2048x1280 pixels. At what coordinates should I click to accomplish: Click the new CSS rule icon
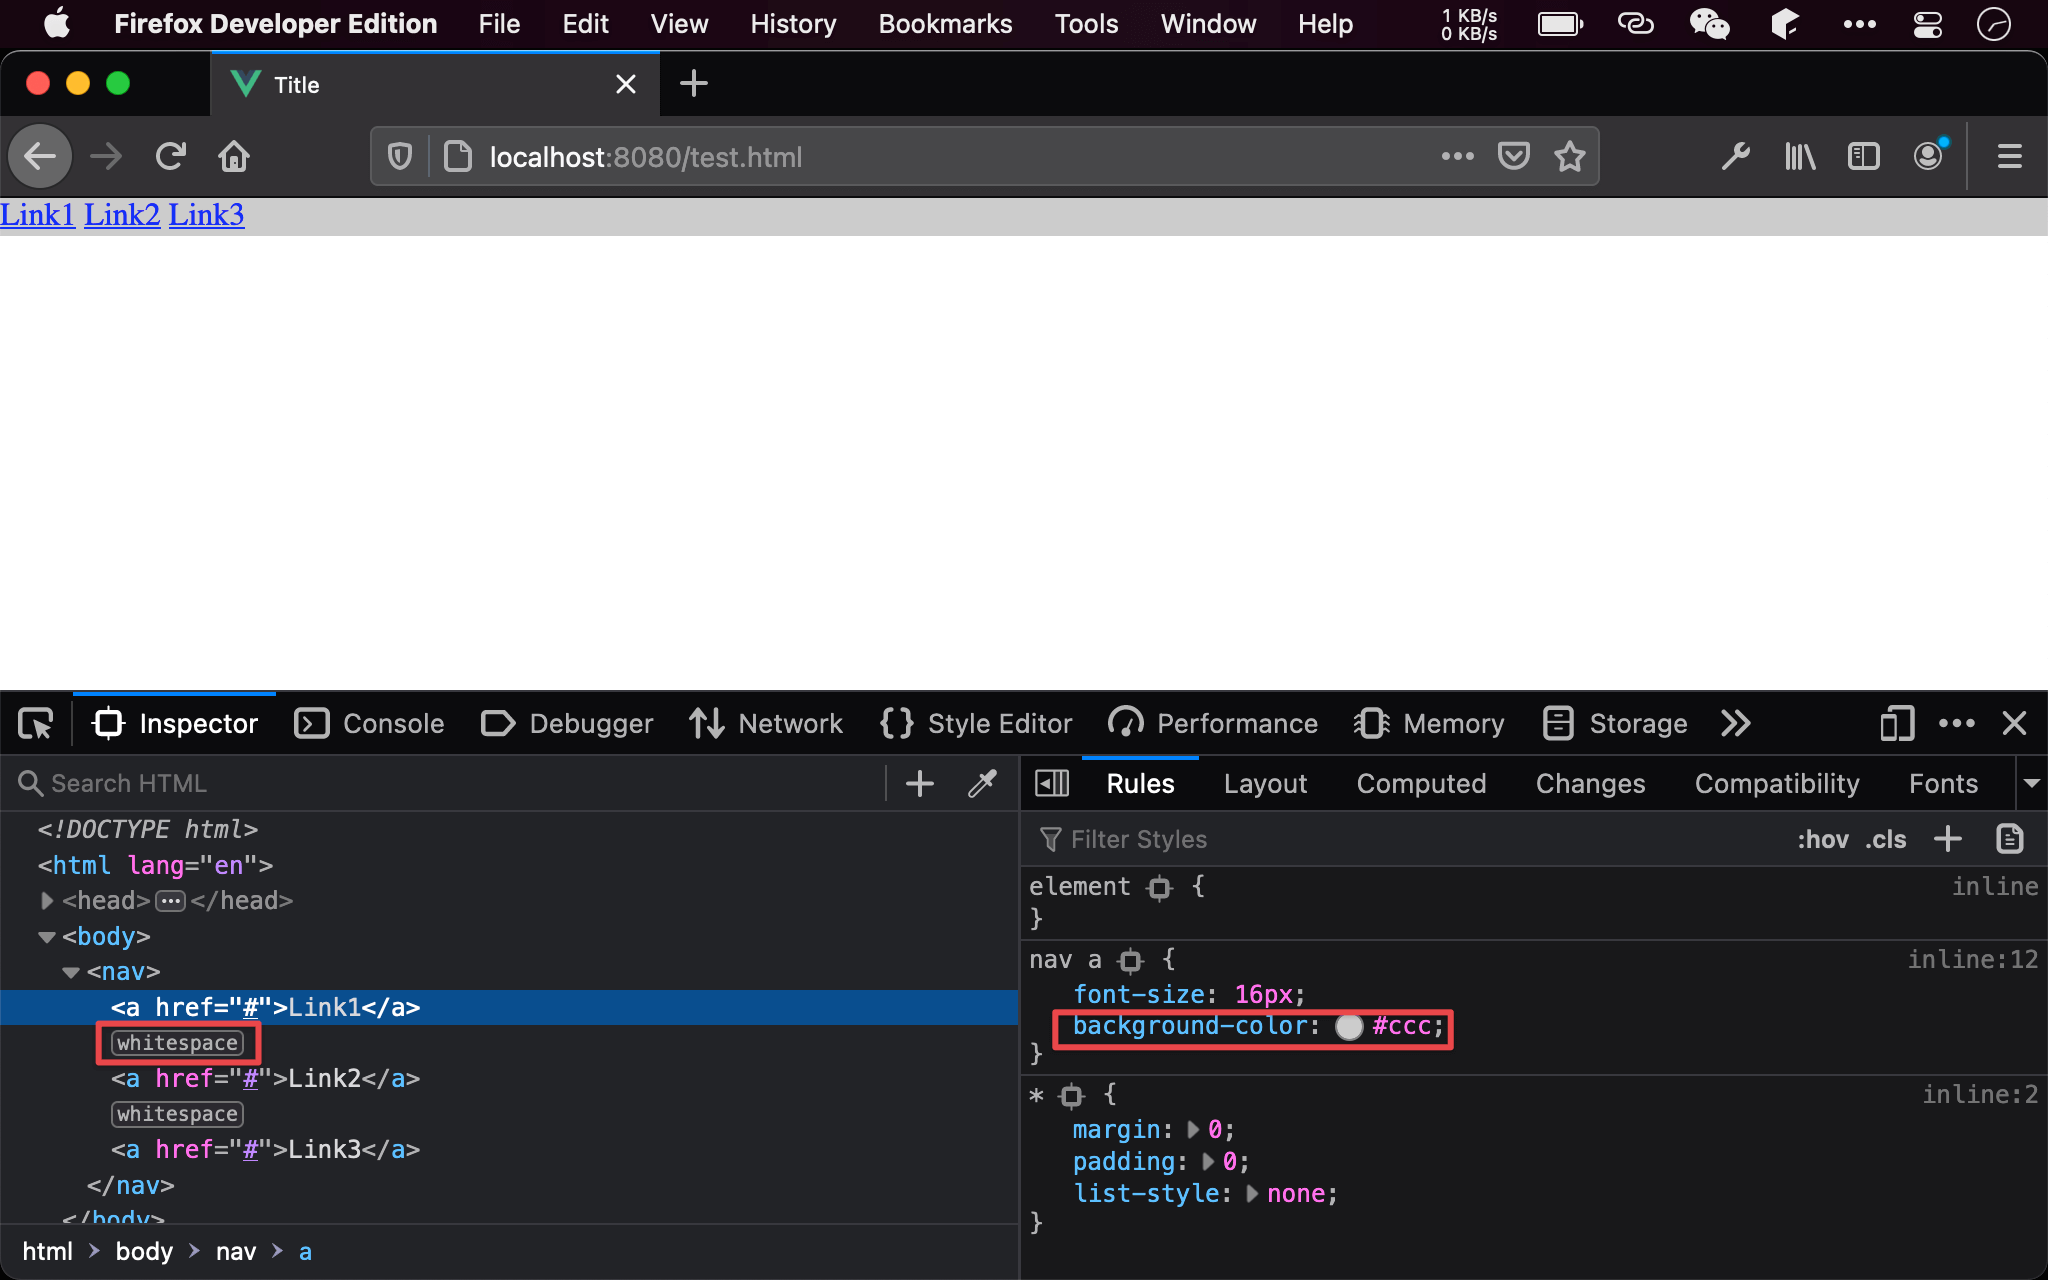pos(1948,838)
